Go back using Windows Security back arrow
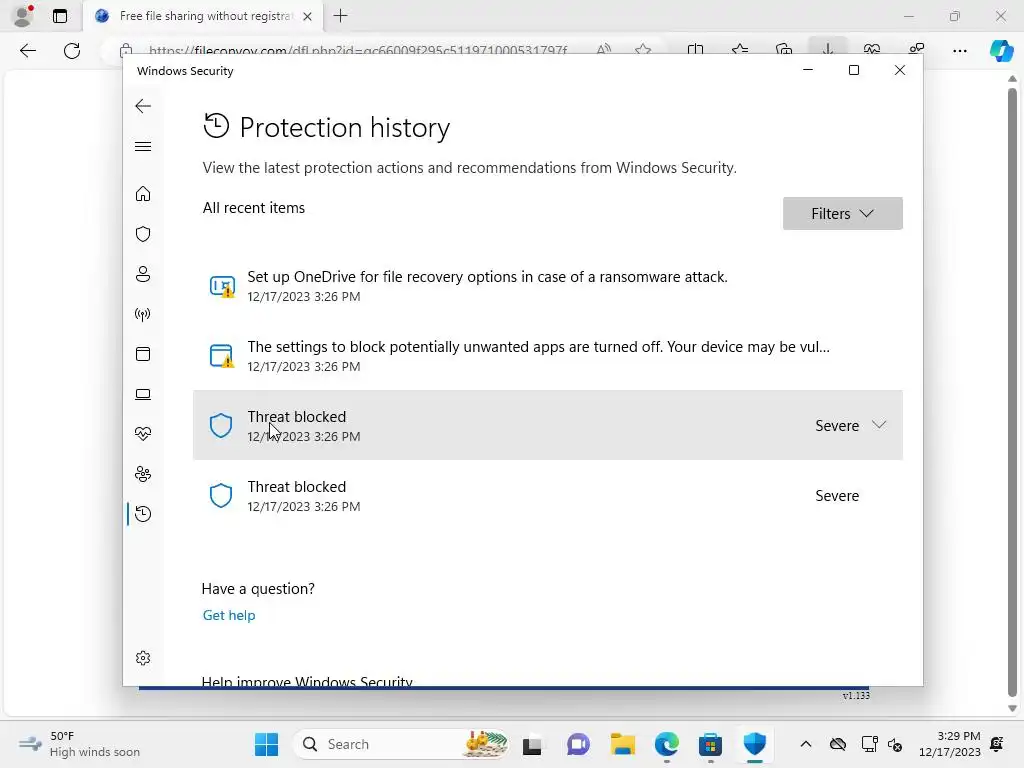The width and height of the screenshot is (1024, 768). (143, 106)
